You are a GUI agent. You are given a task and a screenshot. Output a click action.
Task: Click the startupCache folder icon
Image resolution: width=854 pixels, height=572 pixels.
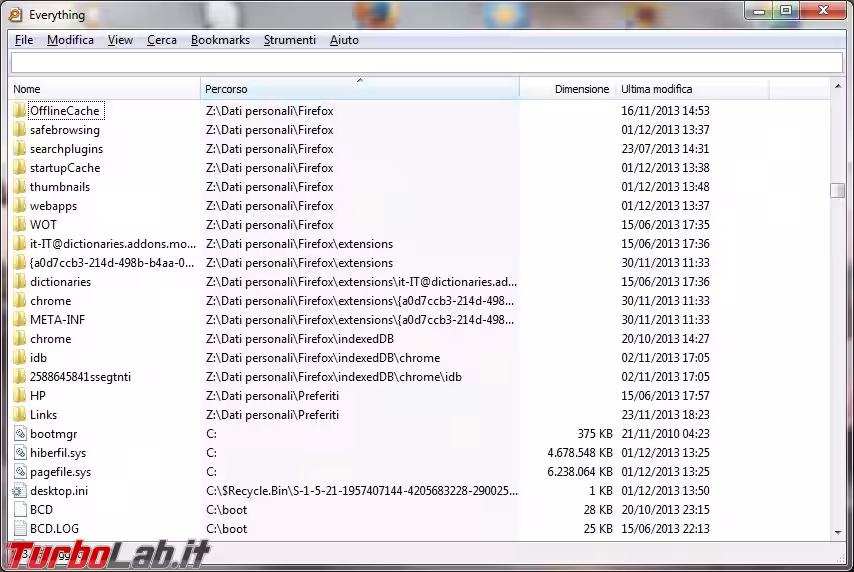(20, 168)
